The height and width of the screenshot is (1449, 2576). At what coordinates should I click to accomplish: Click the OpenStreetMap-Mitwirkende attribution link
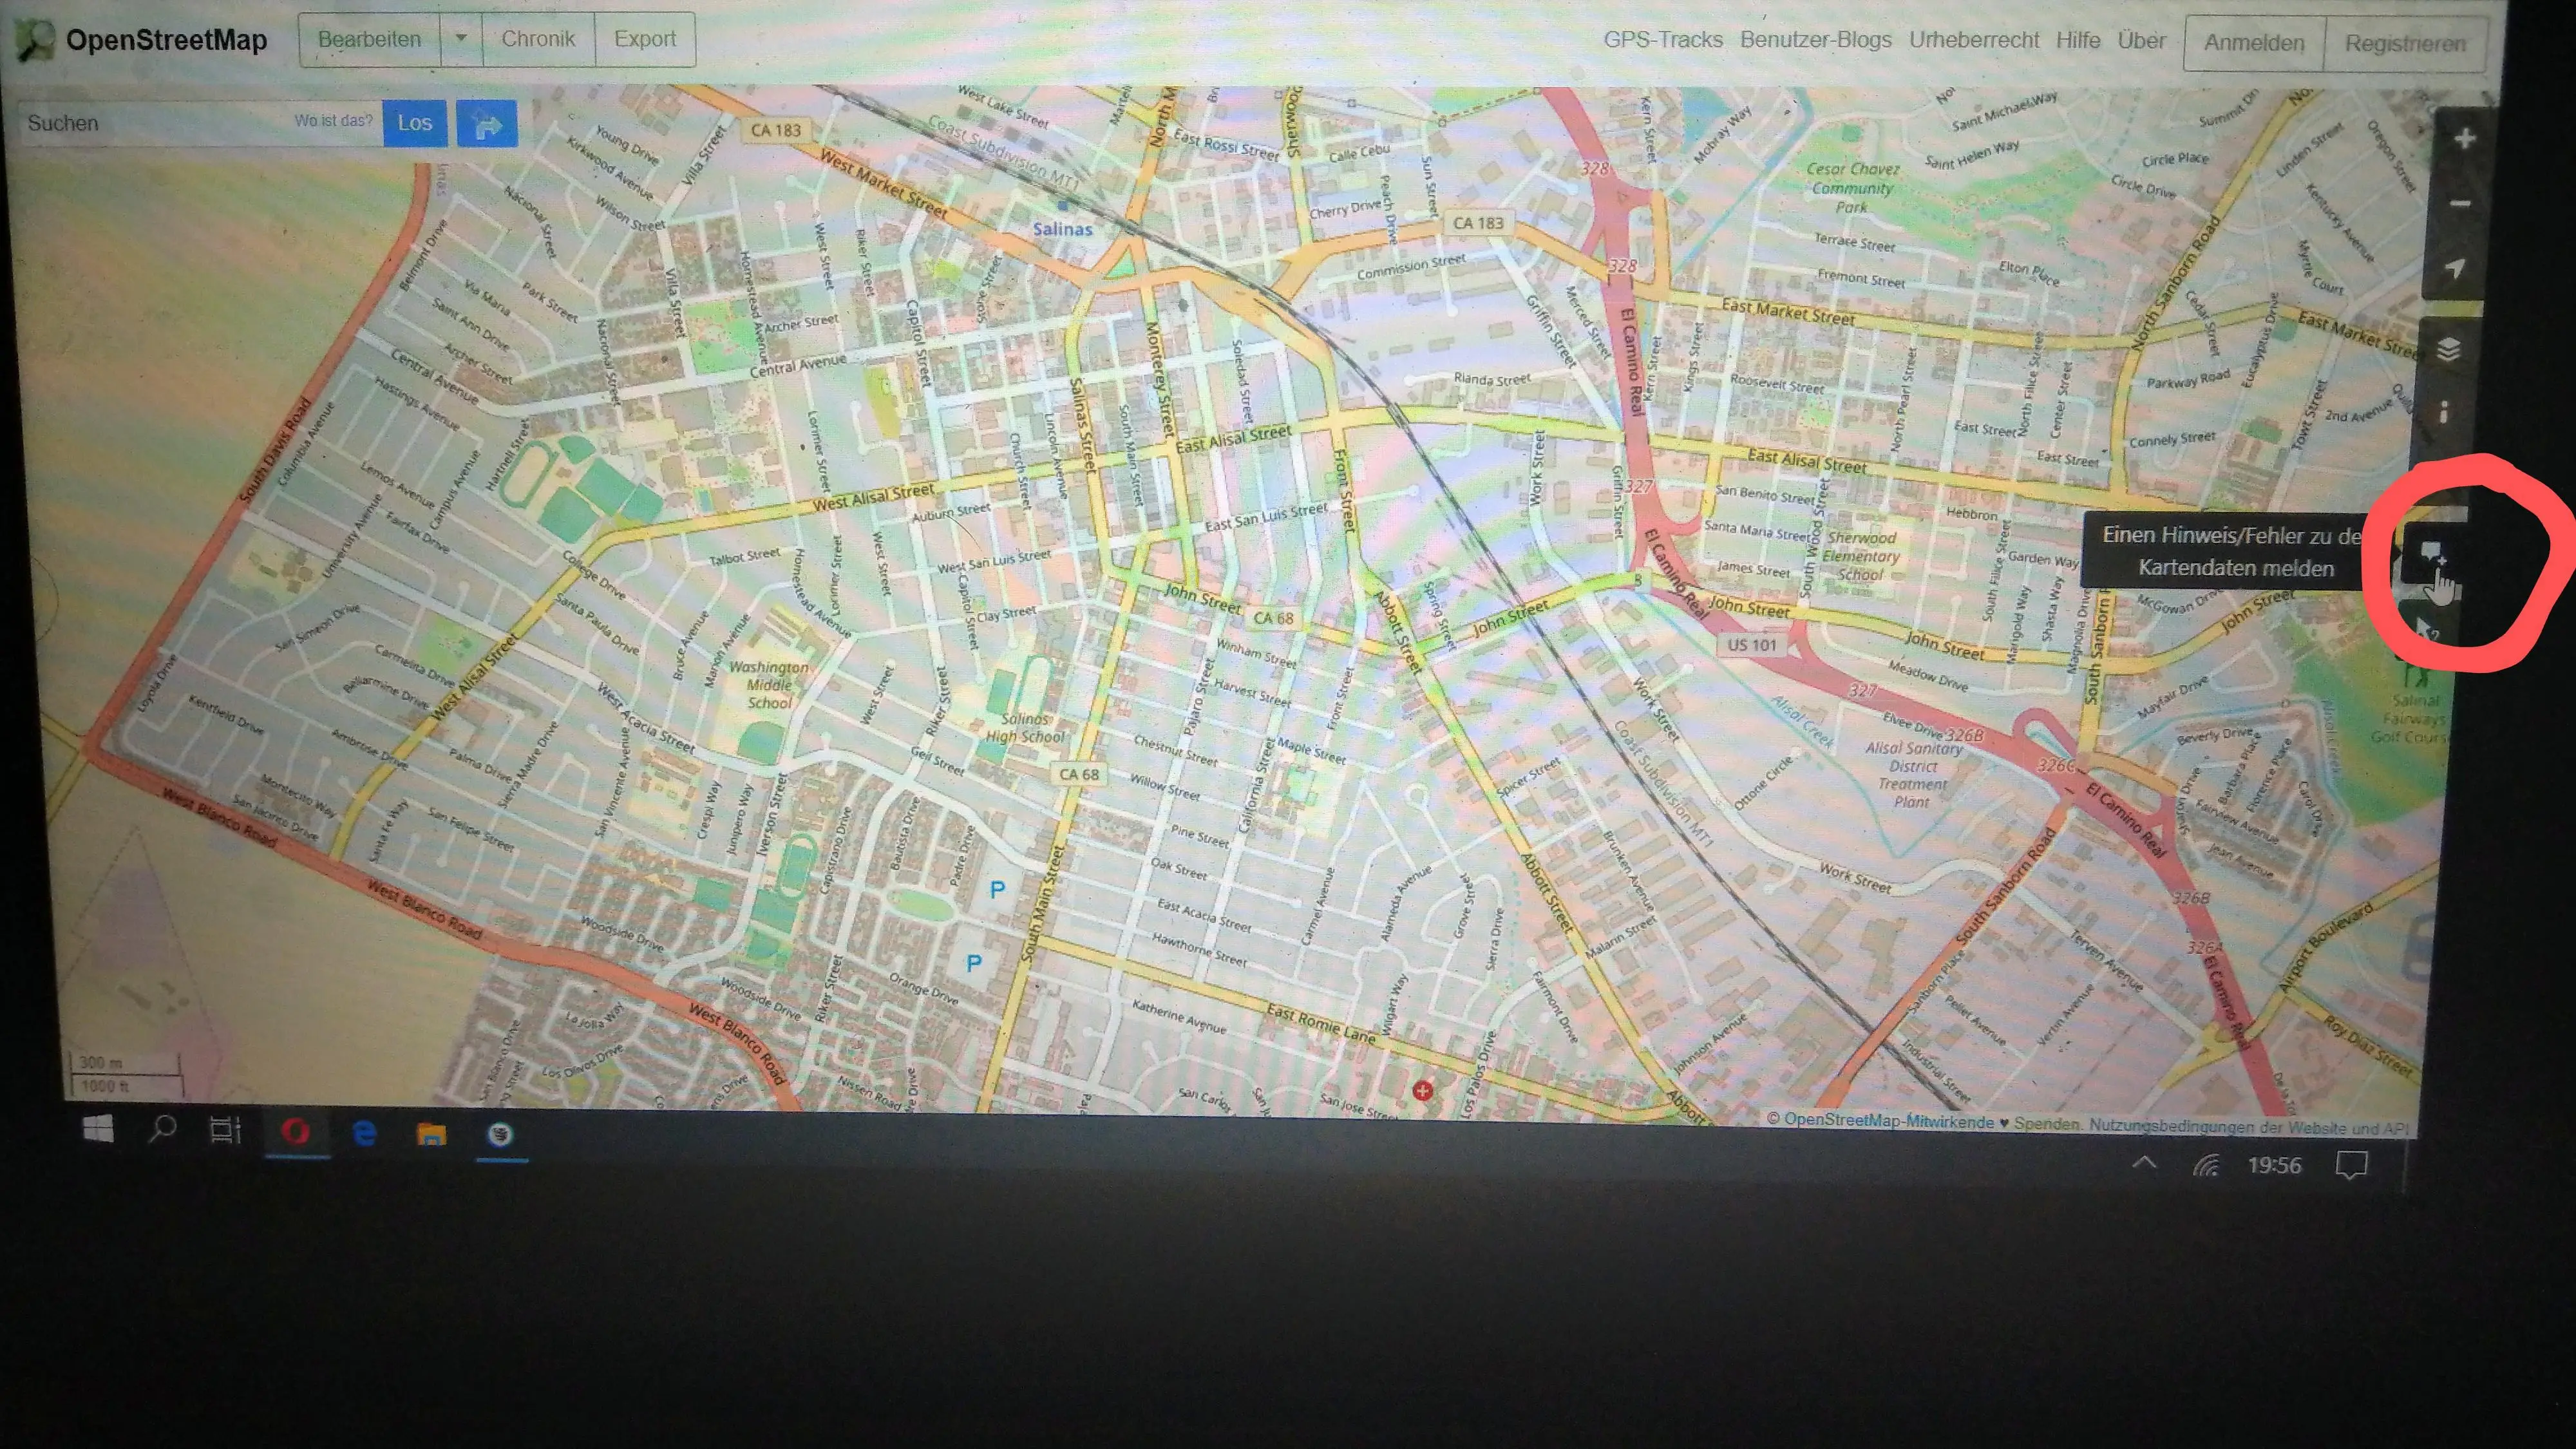tap(1888, 1121)
